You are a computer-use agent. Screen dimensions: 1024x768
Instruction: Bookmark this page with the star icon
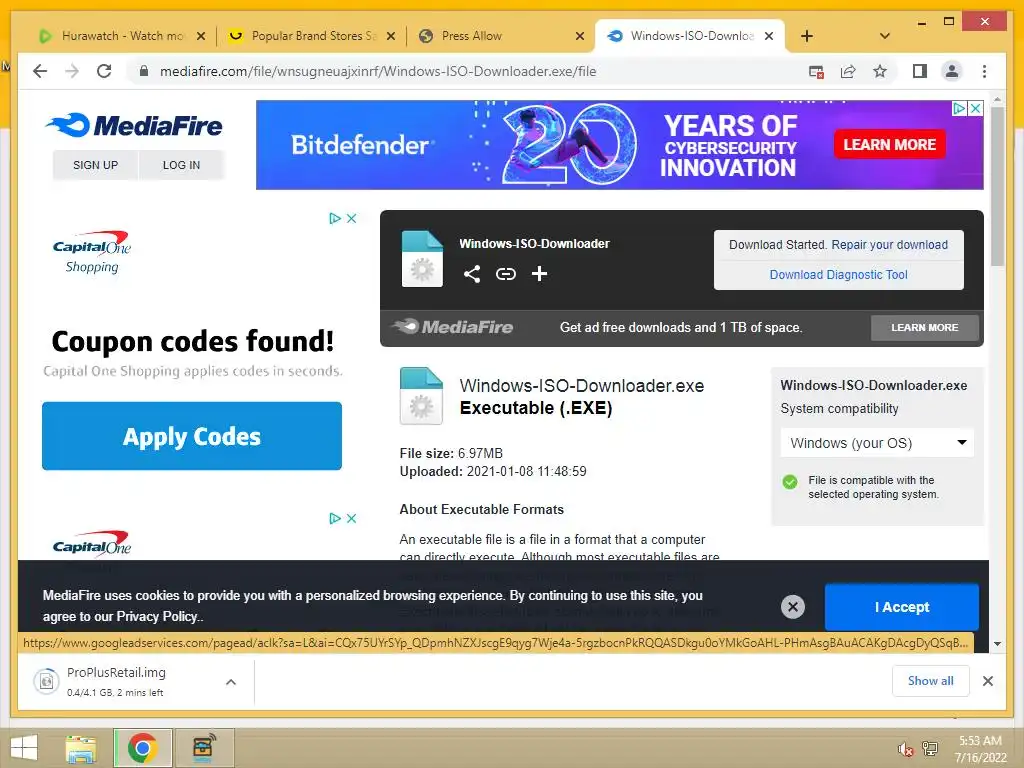[x=880, y=71]
